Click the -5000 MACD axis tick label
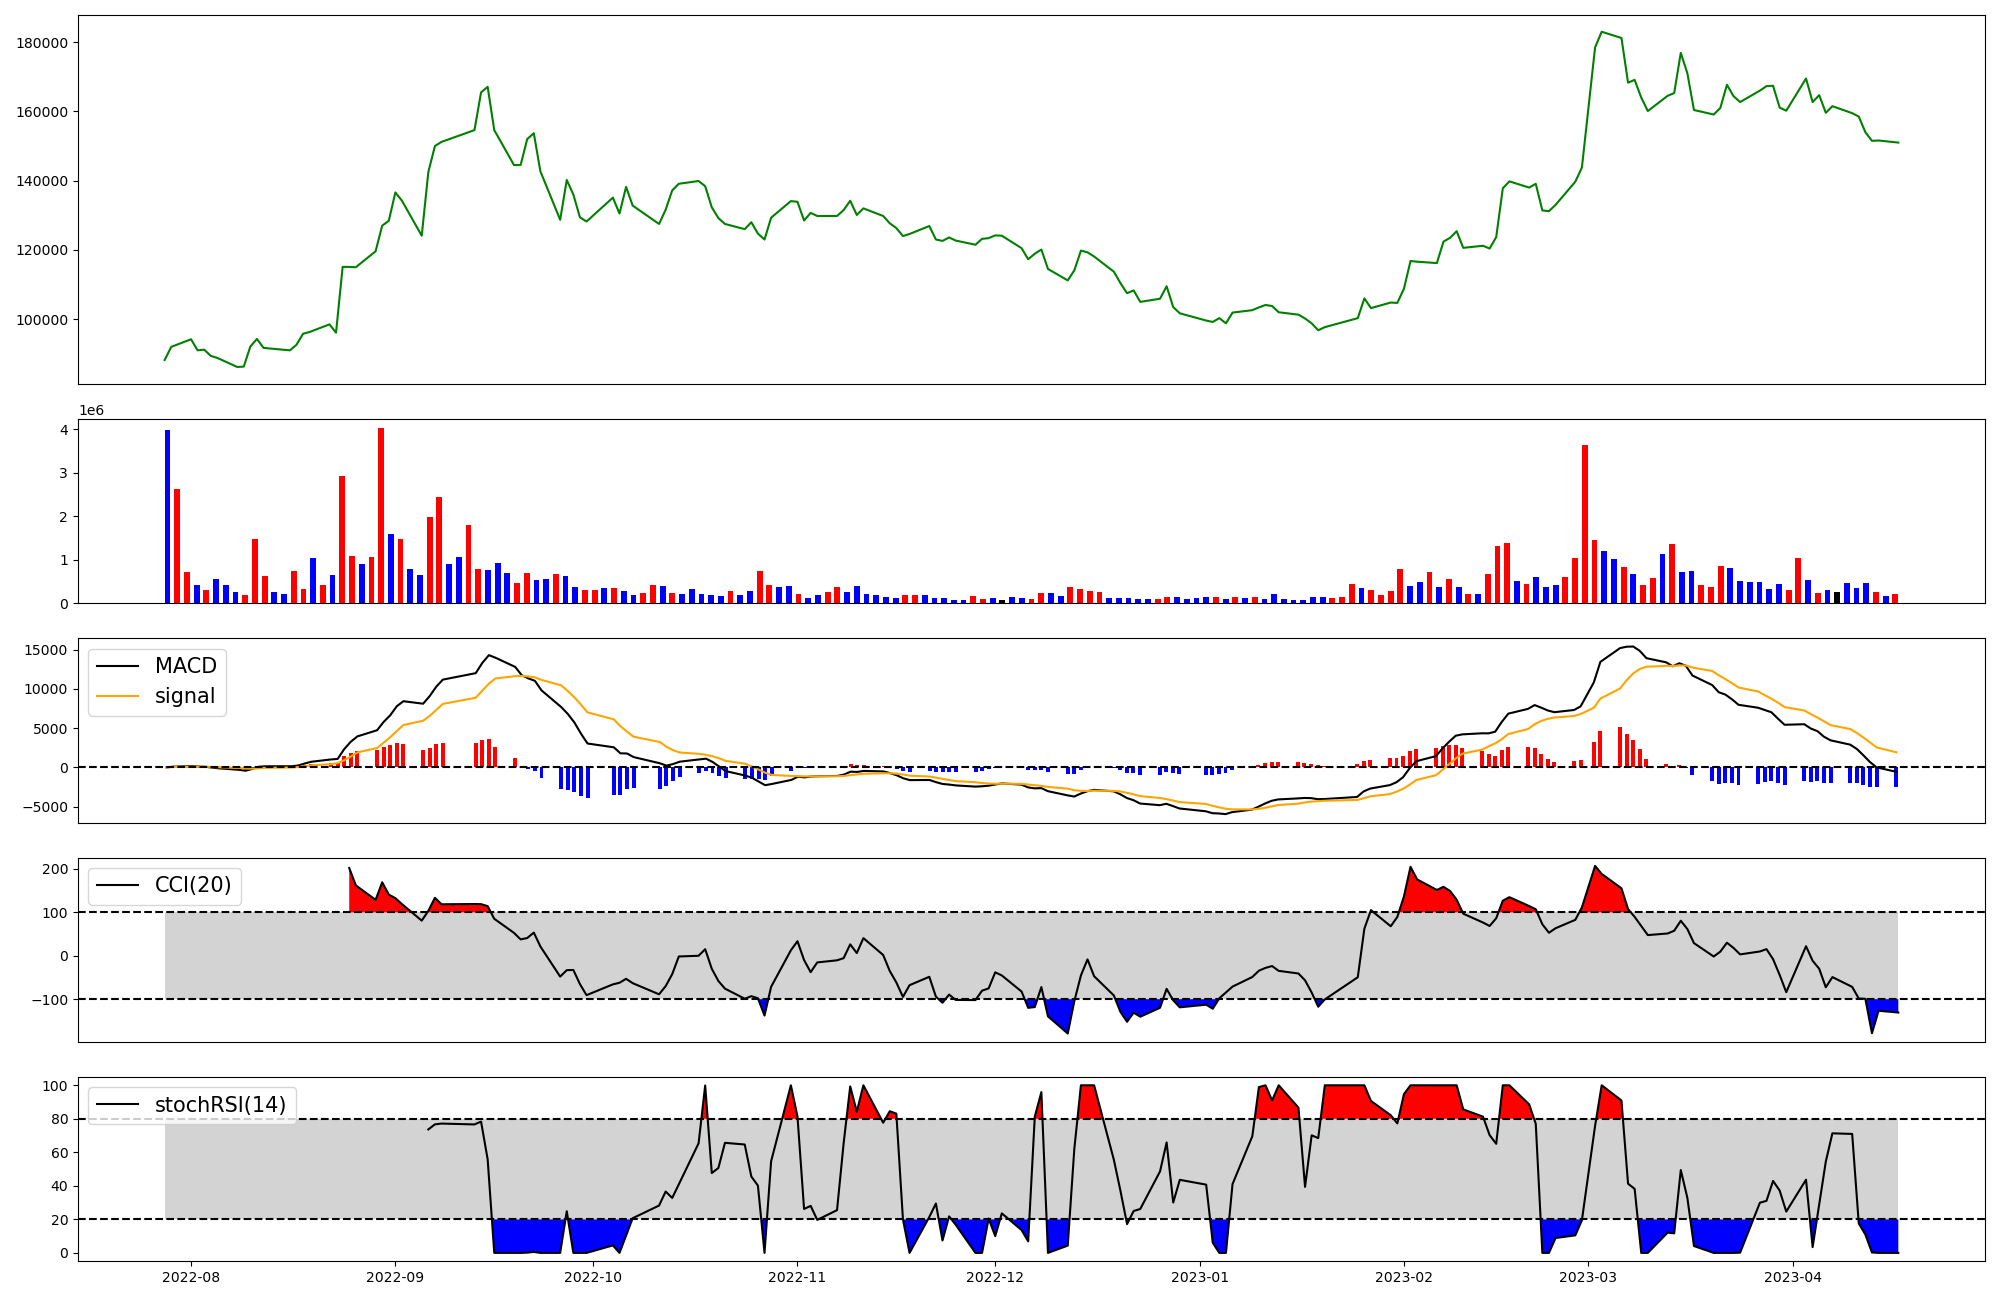The image size is (2000, 1300). click(x=45, y=807)
